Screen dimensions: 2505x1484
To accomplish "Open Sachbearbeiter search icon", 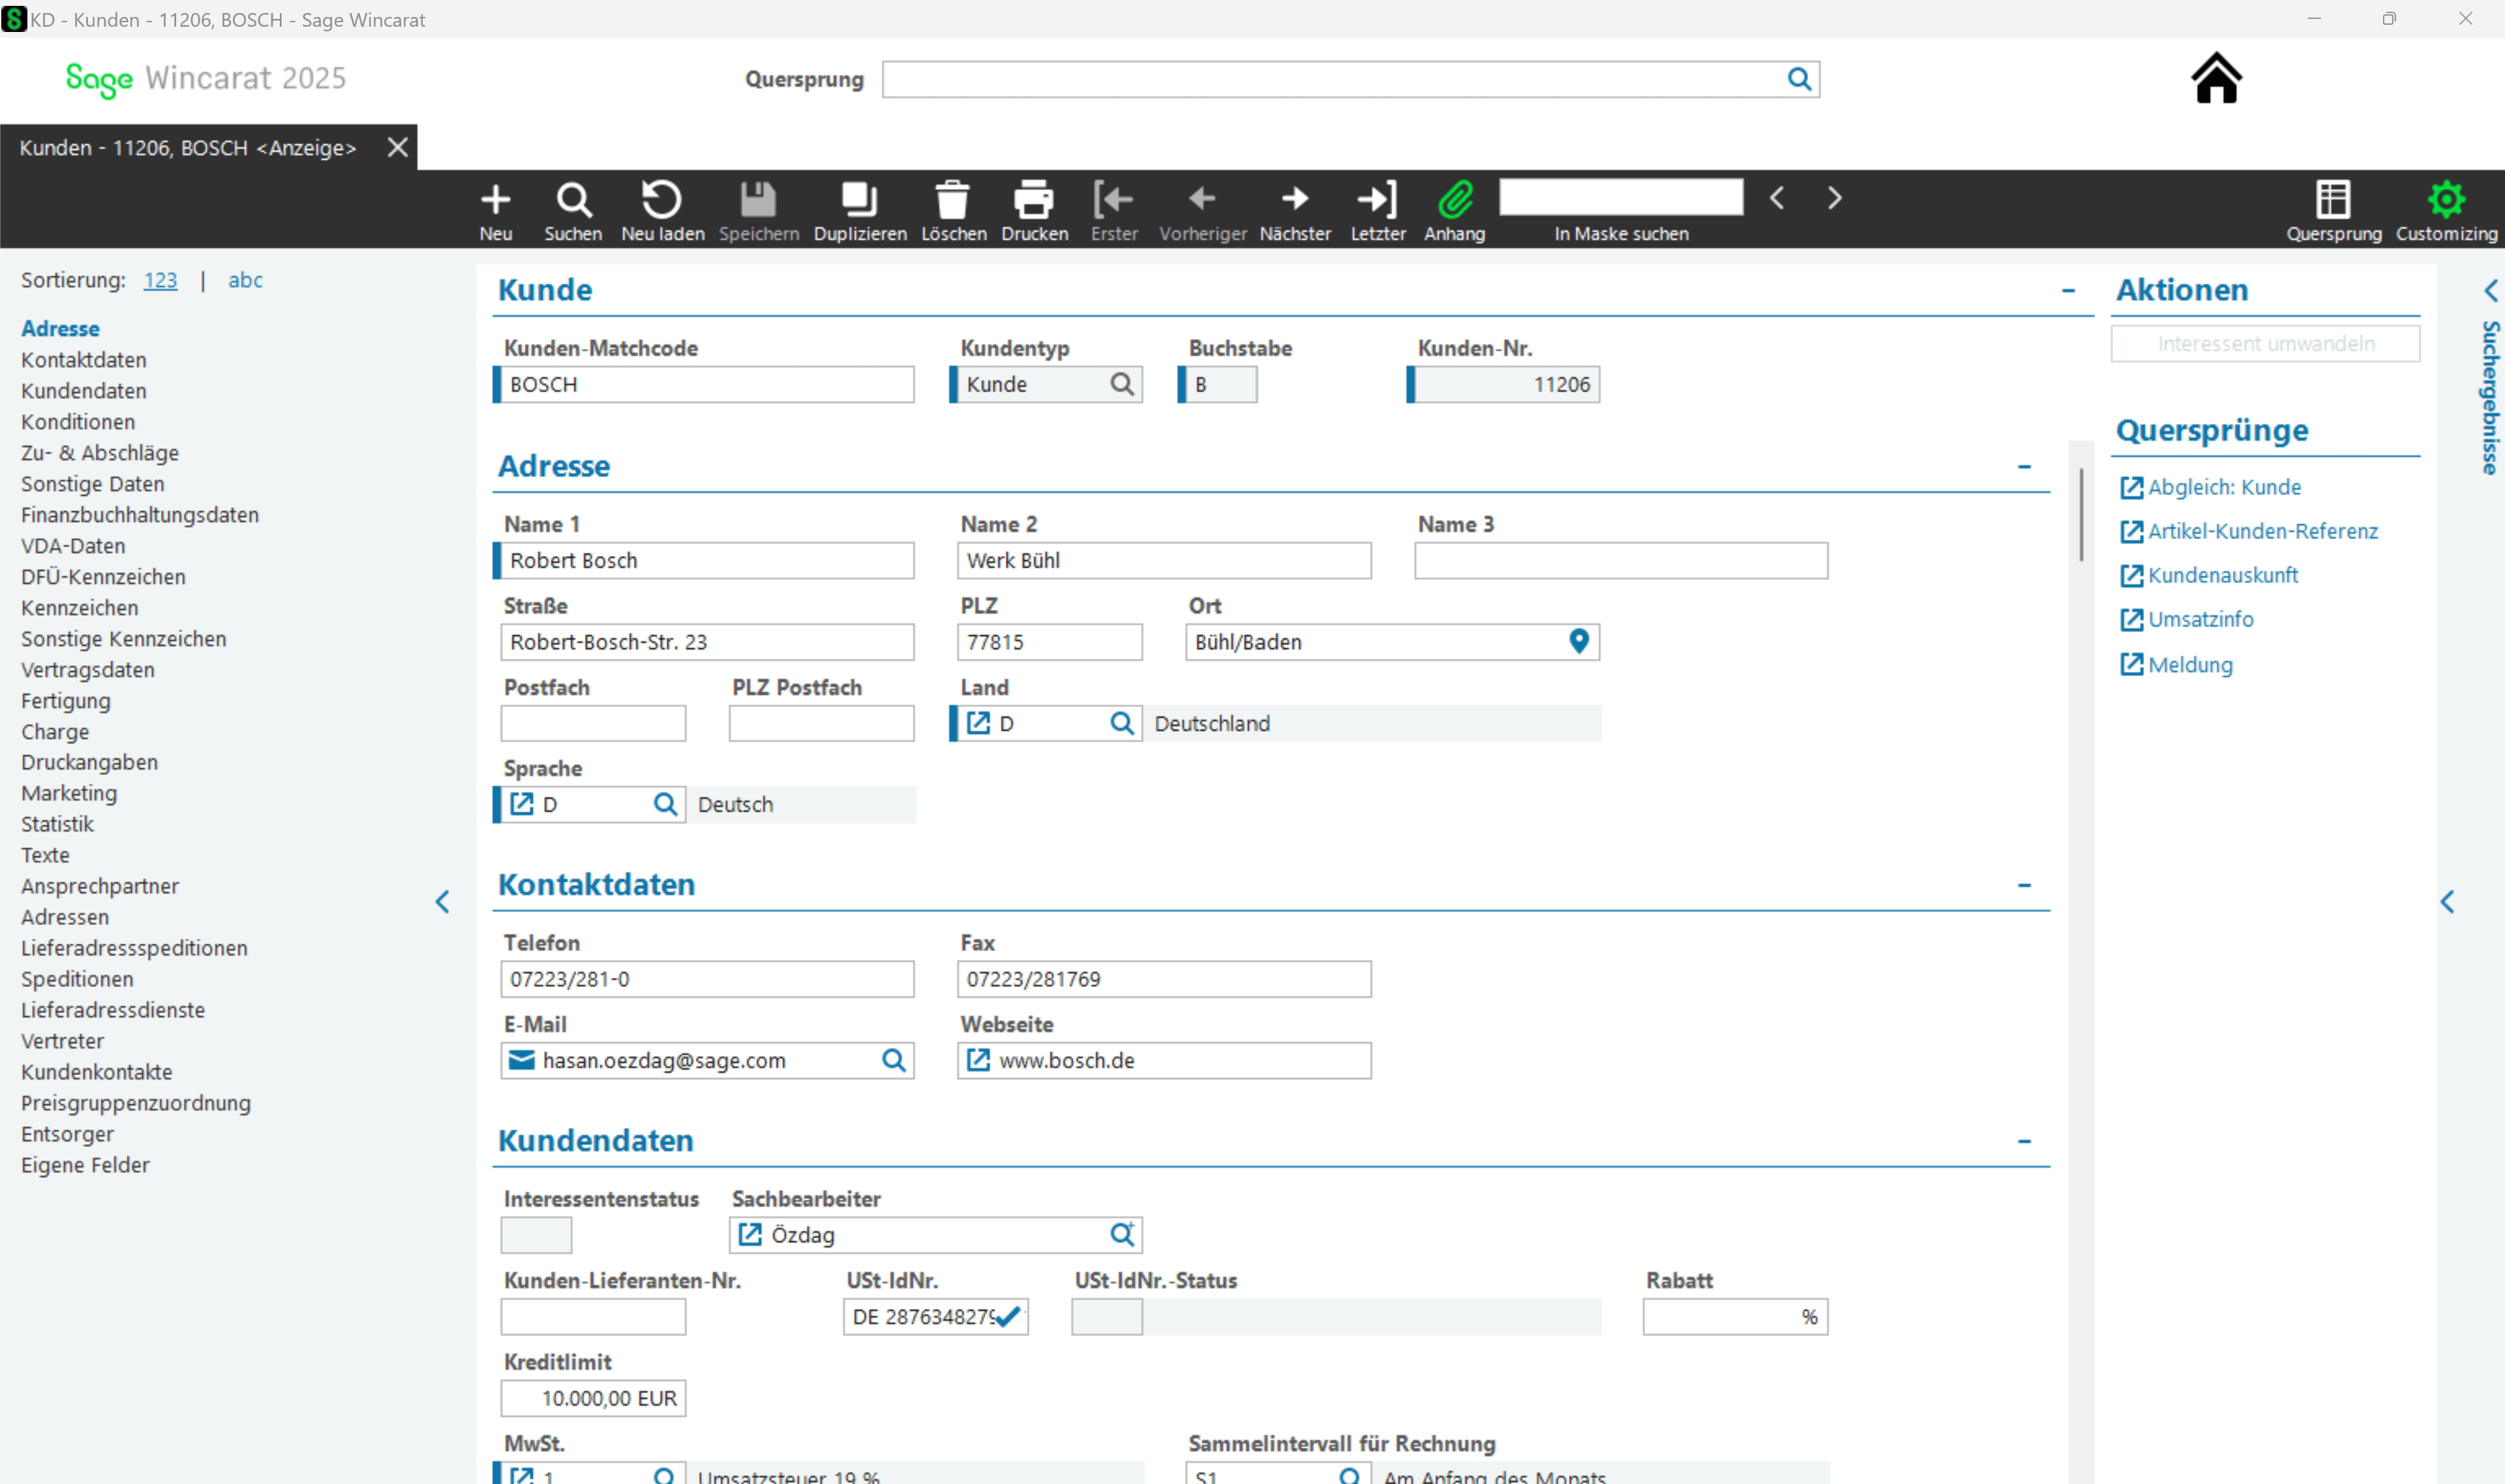I will (1122, 1234).
